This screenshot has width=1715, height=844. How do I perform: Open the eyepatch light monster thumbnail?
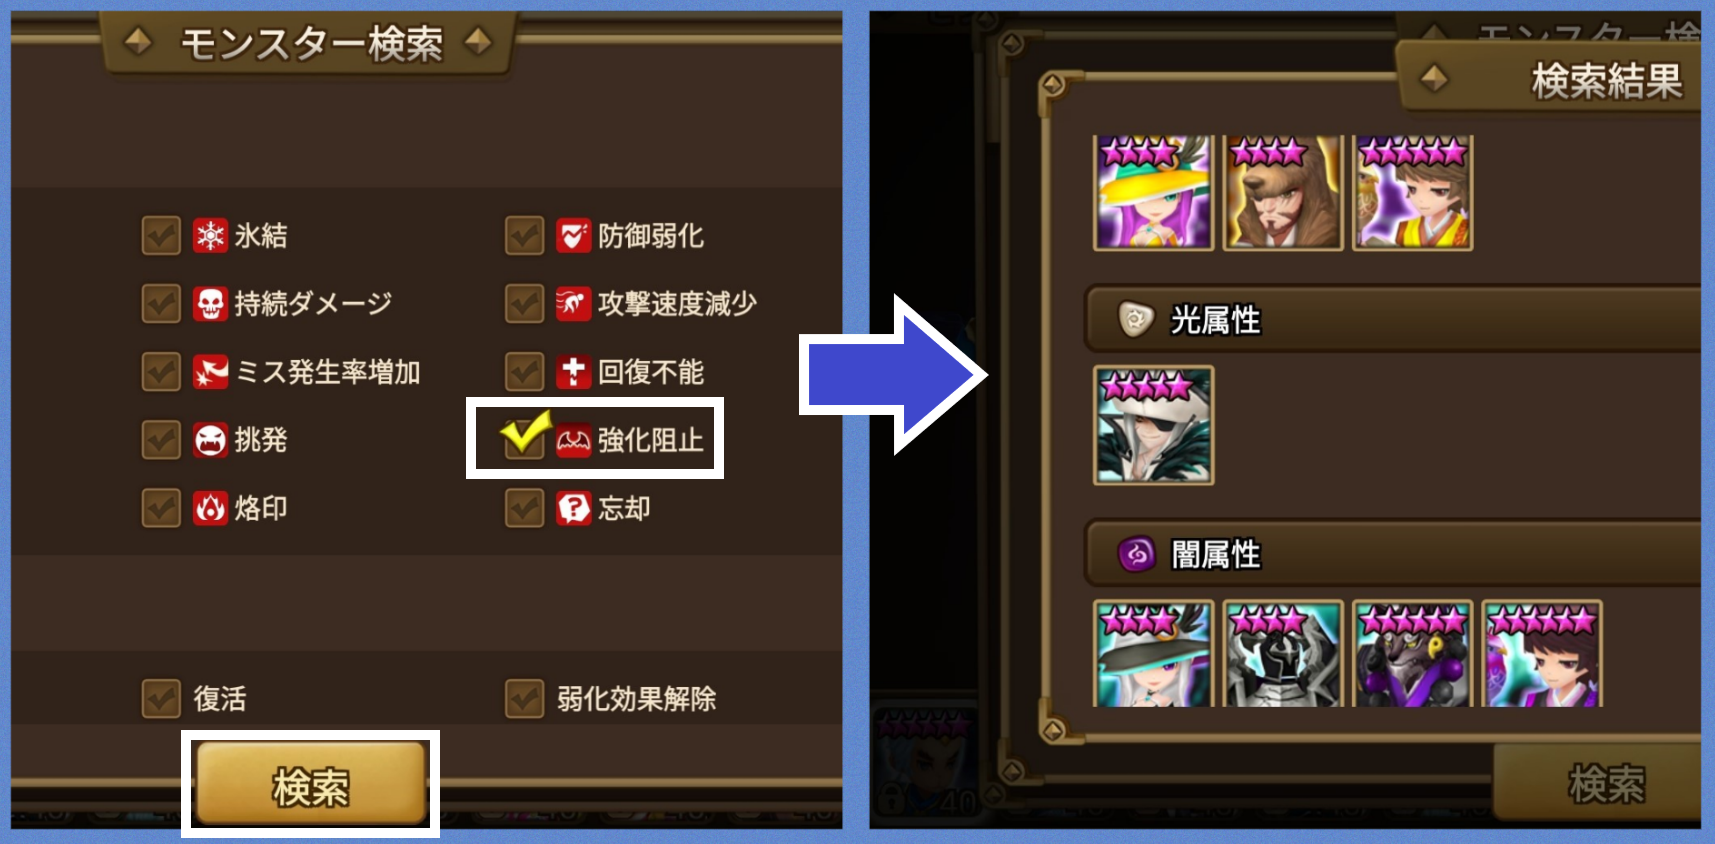(1154, 426)
